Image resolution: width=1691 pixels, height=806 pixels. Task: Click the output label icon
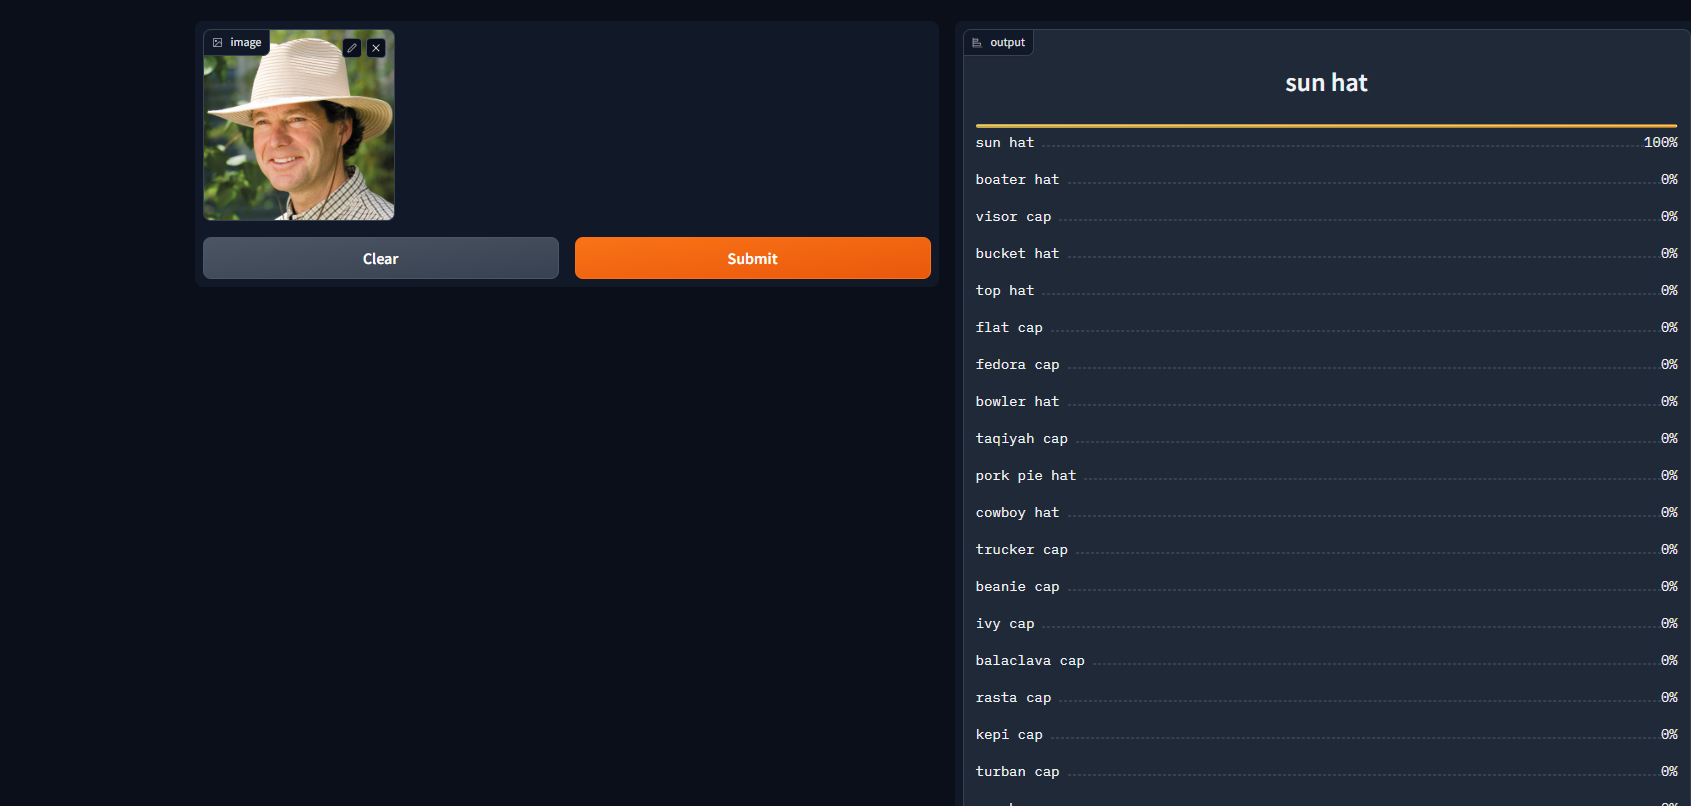click(x=977, y=43)
